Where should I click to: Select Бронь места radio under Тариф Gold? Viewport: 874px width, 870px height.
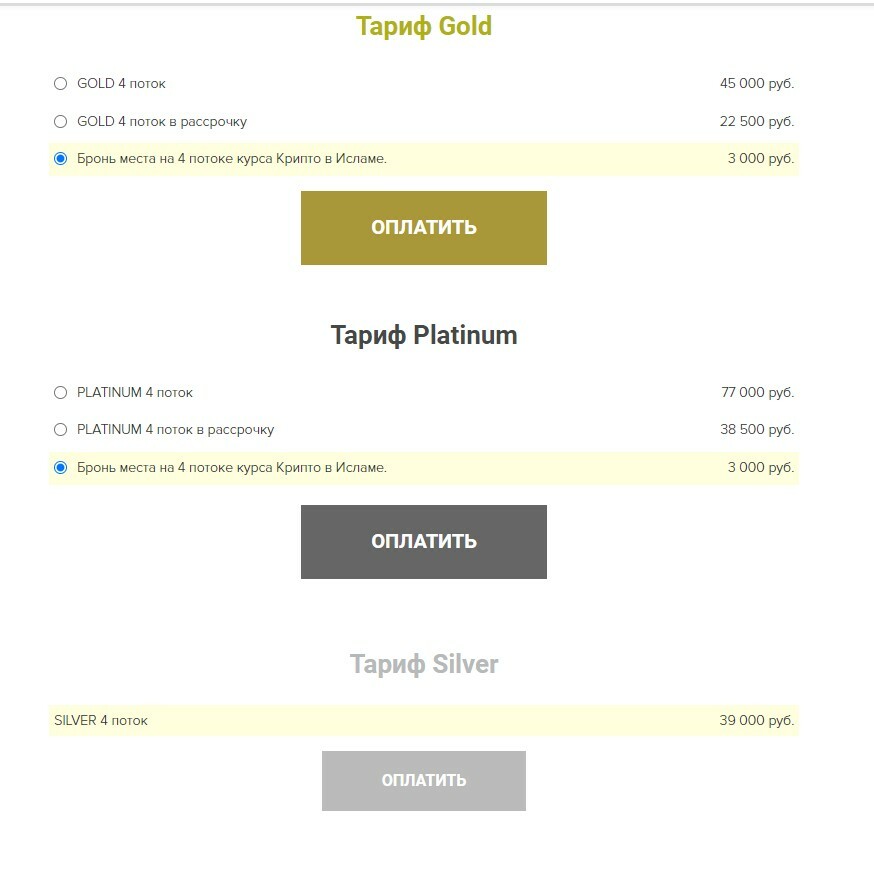(x=60, y=159)
